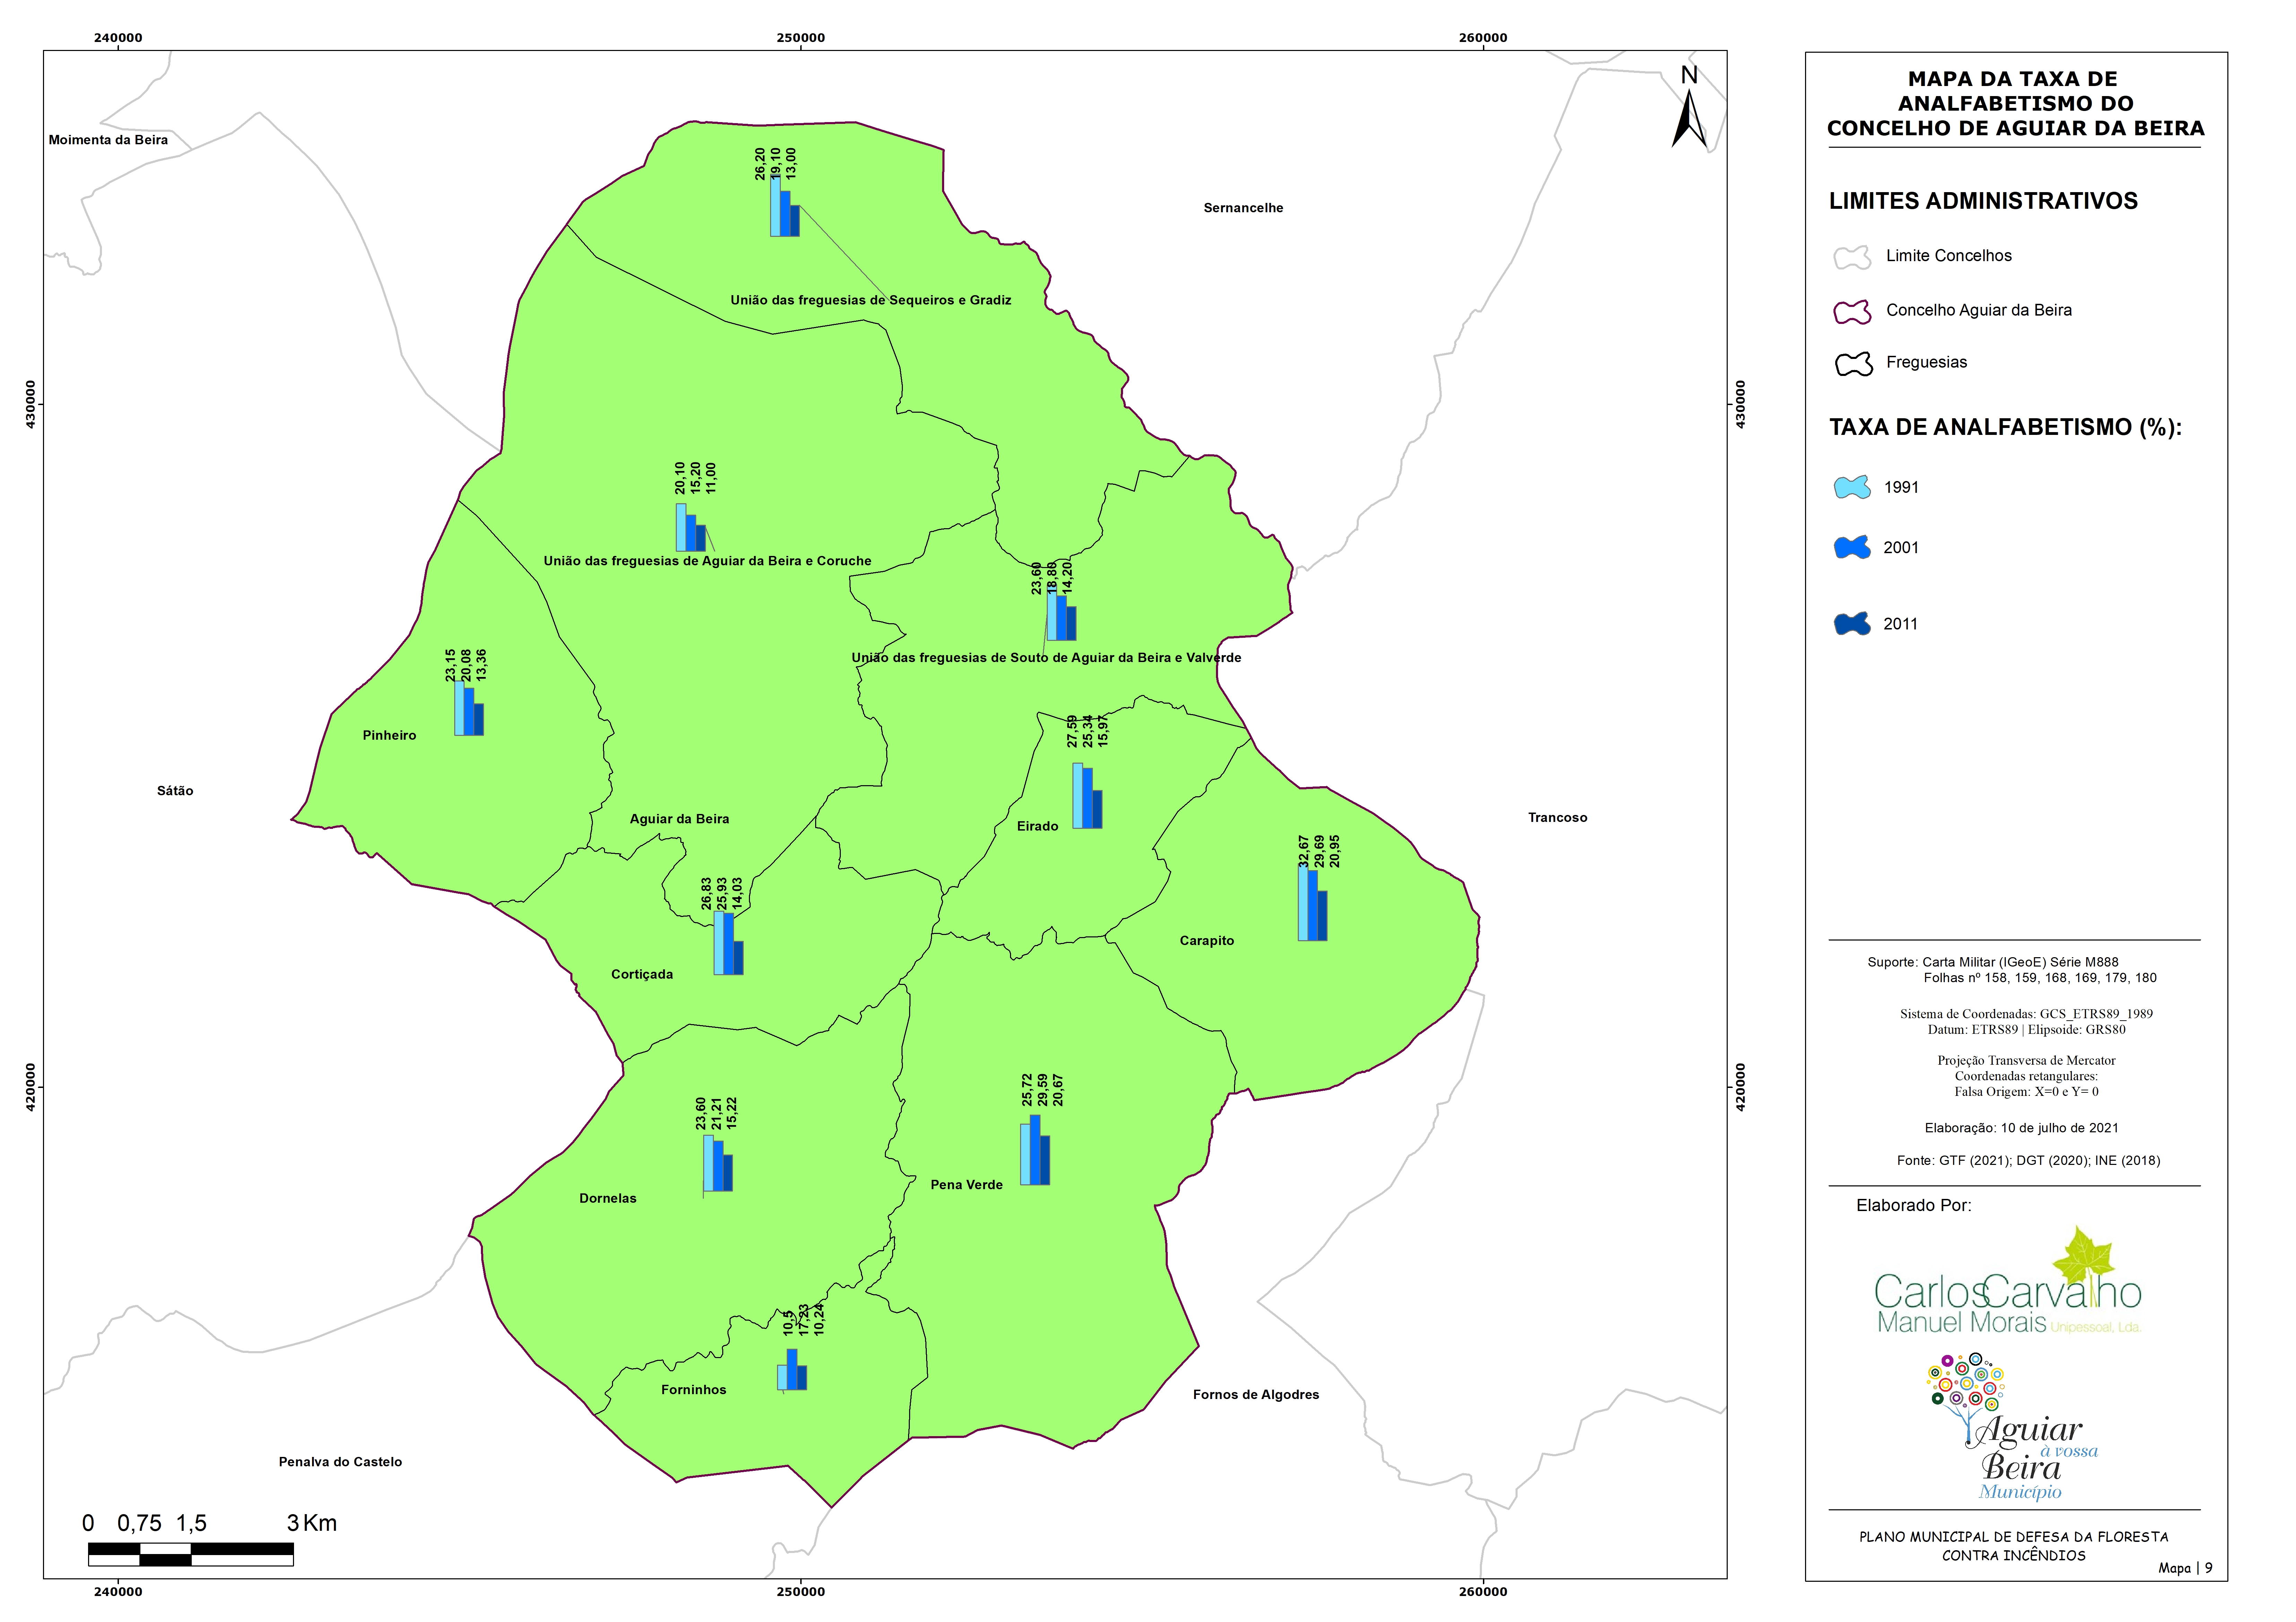Click the 32,67 value above Carapito chart
The height and width of the screenshot is (1622, 2296).
[1304, 851]
